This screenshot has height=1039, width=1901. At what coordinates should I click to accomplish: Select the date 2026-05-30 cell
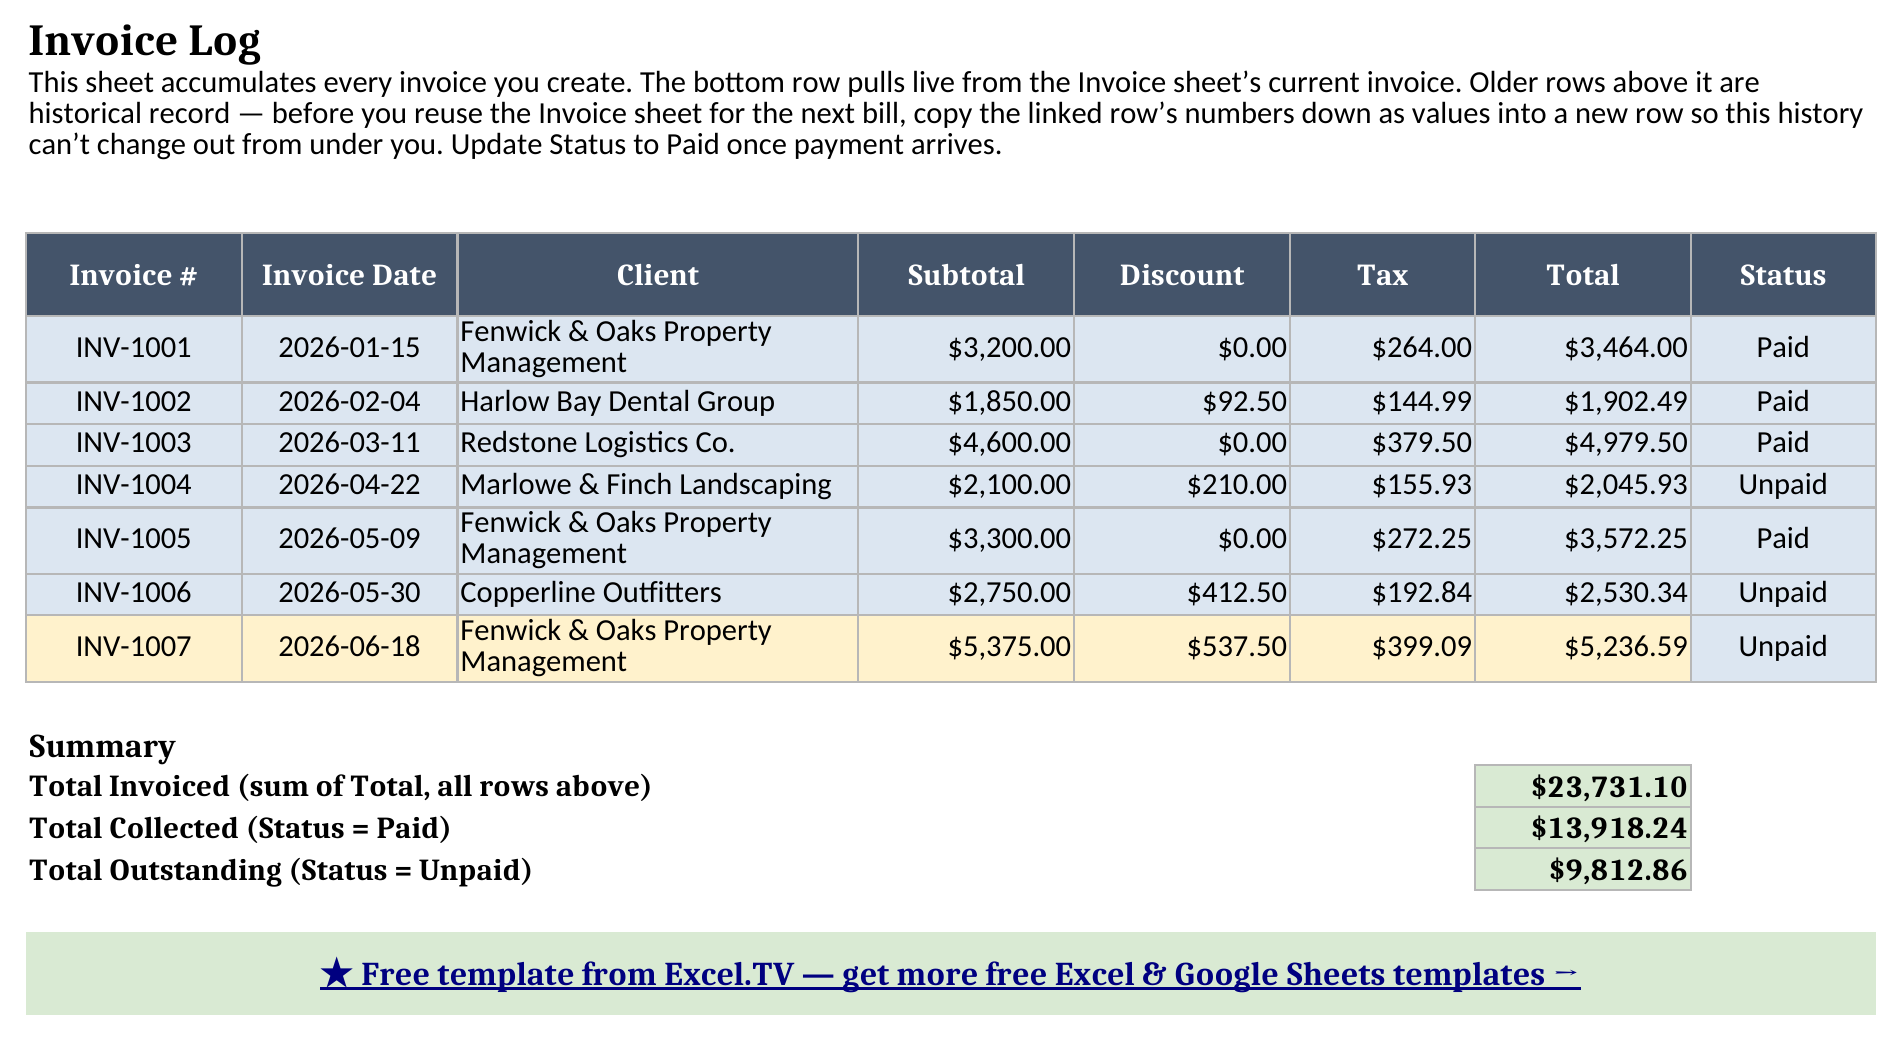click(x=349, y=593)
